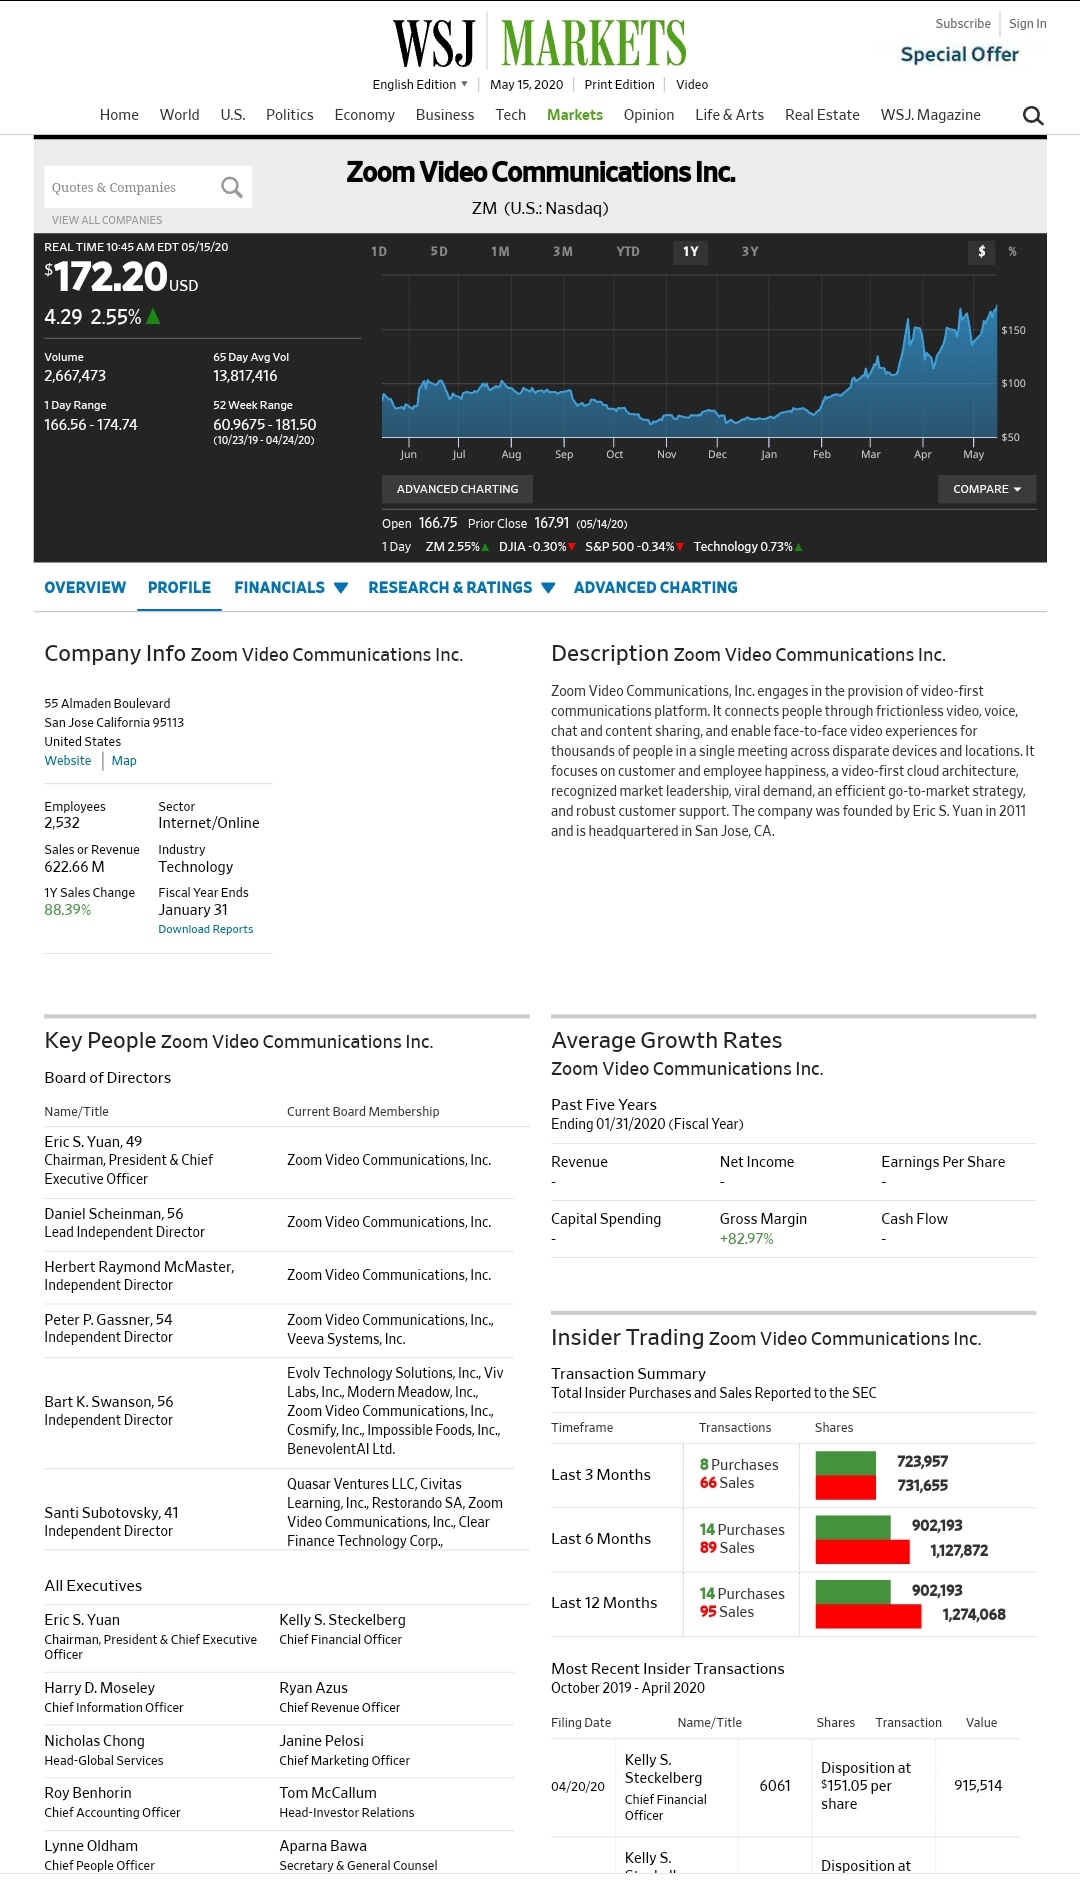Select the YTD chart range

coord(628,252)
